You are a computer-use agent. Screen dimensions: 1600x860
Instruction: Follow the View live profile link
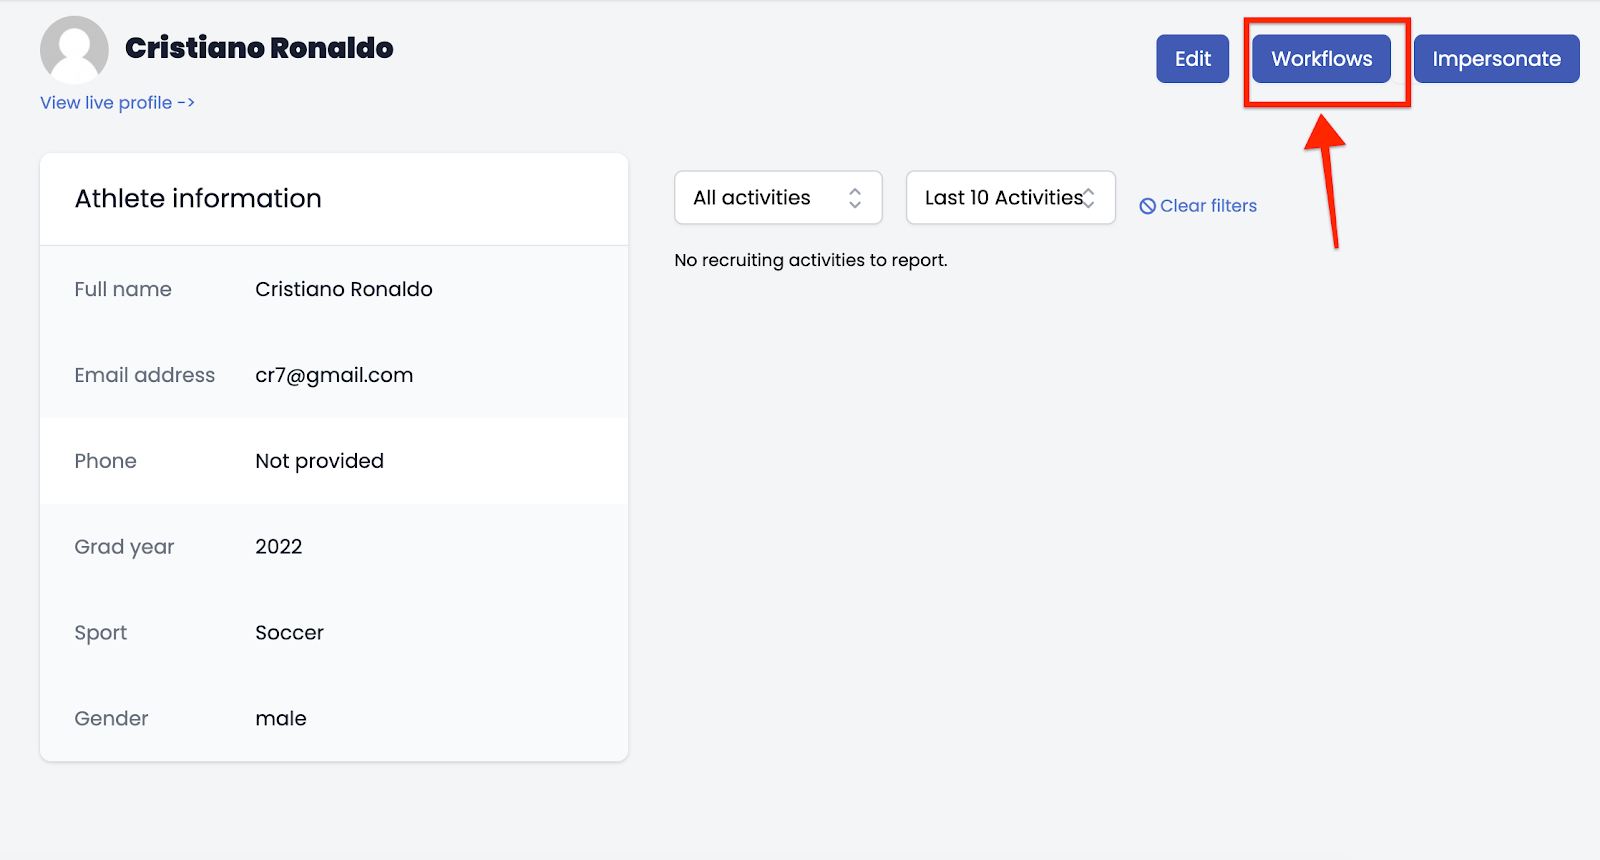[117, 103]
